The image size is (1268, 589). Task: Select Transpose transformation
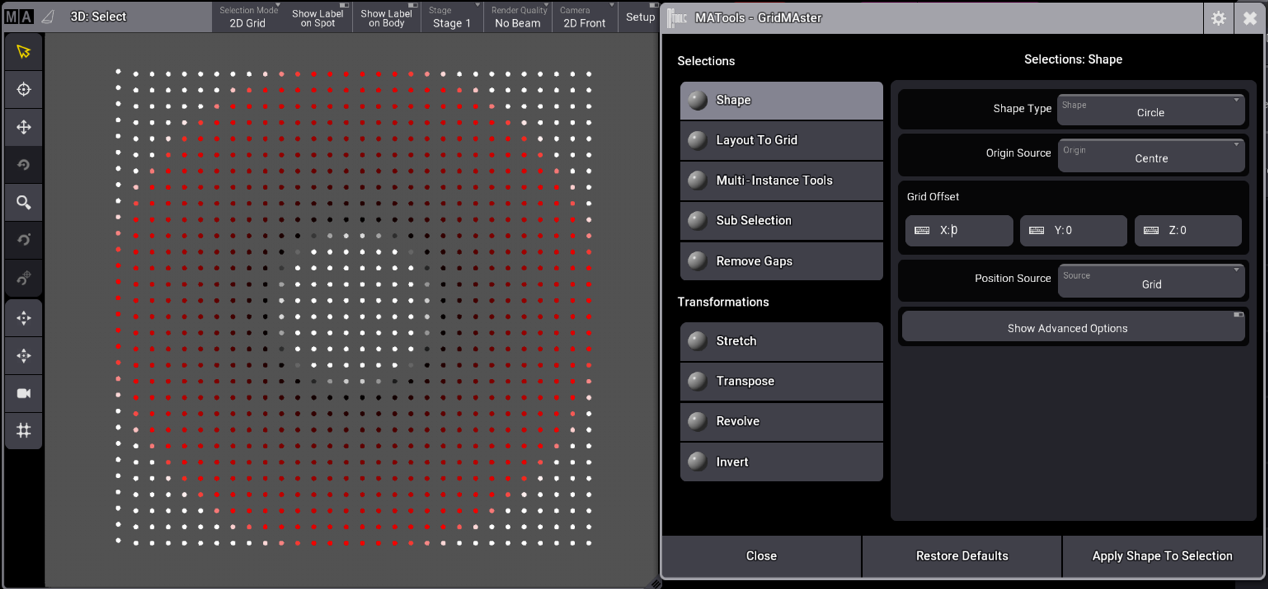tap(781, 381)
